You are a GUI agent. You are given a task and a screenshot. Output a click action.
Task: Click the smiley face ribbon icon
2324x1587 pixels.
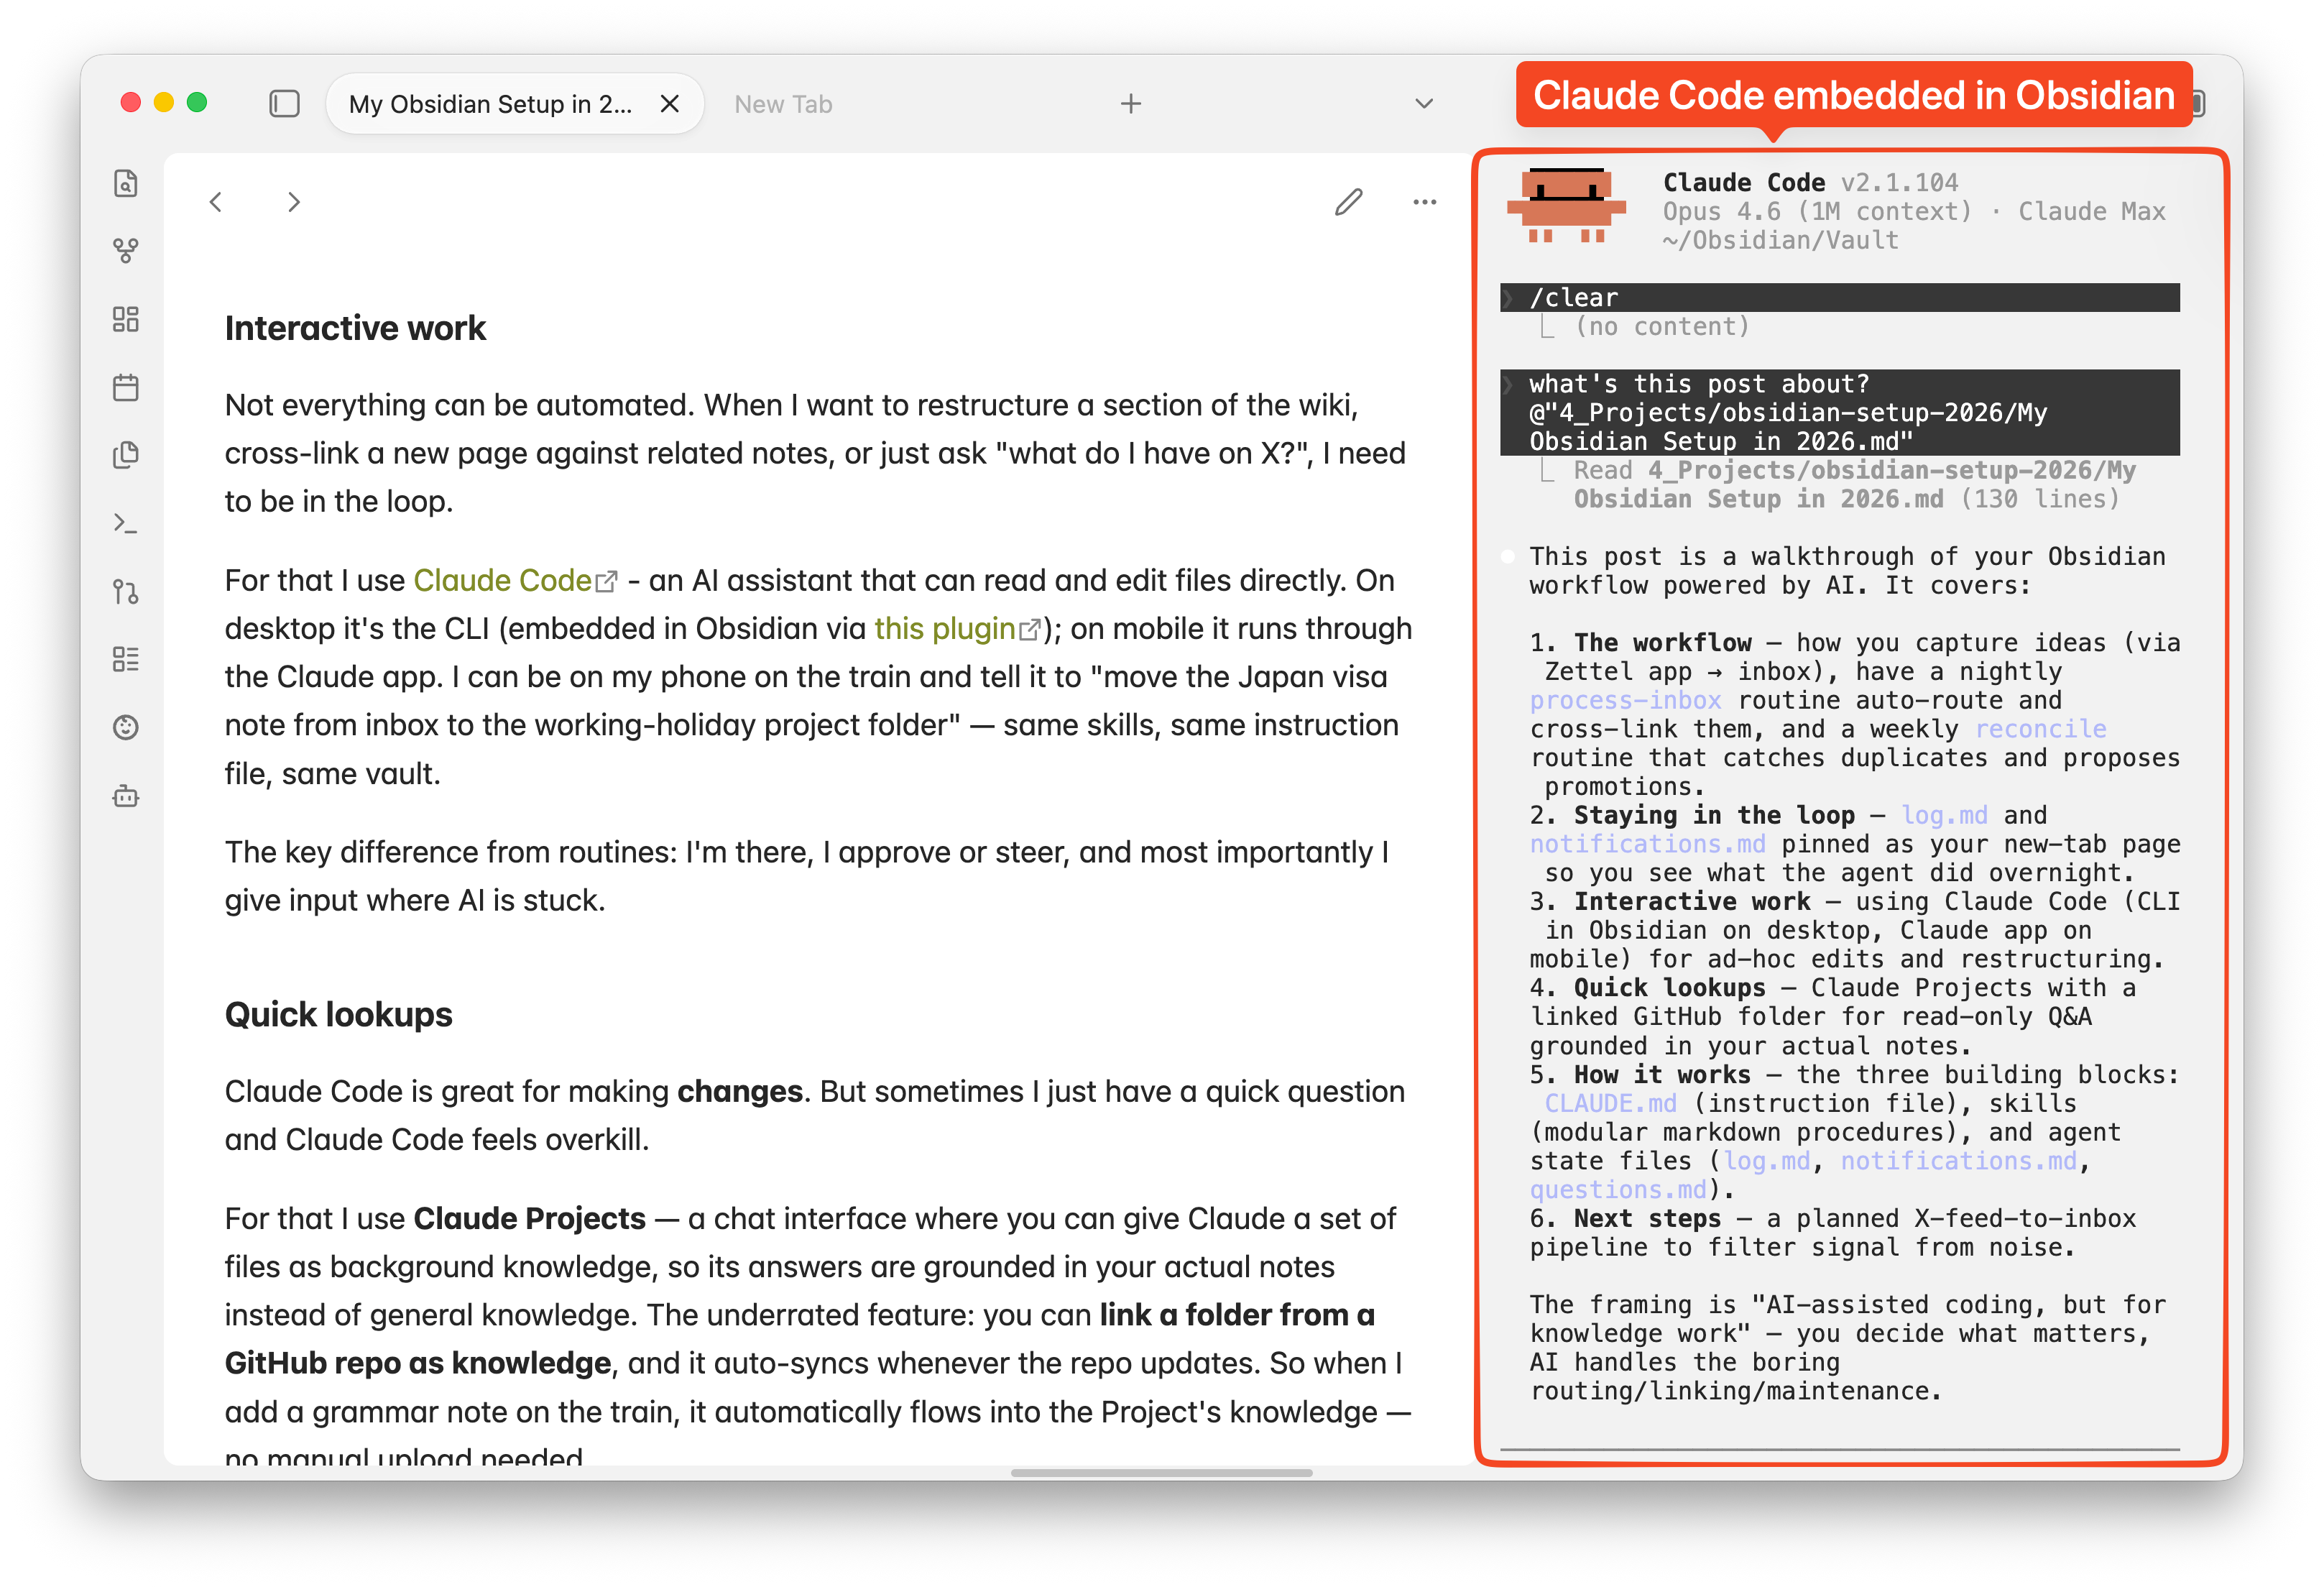[125, 727]
